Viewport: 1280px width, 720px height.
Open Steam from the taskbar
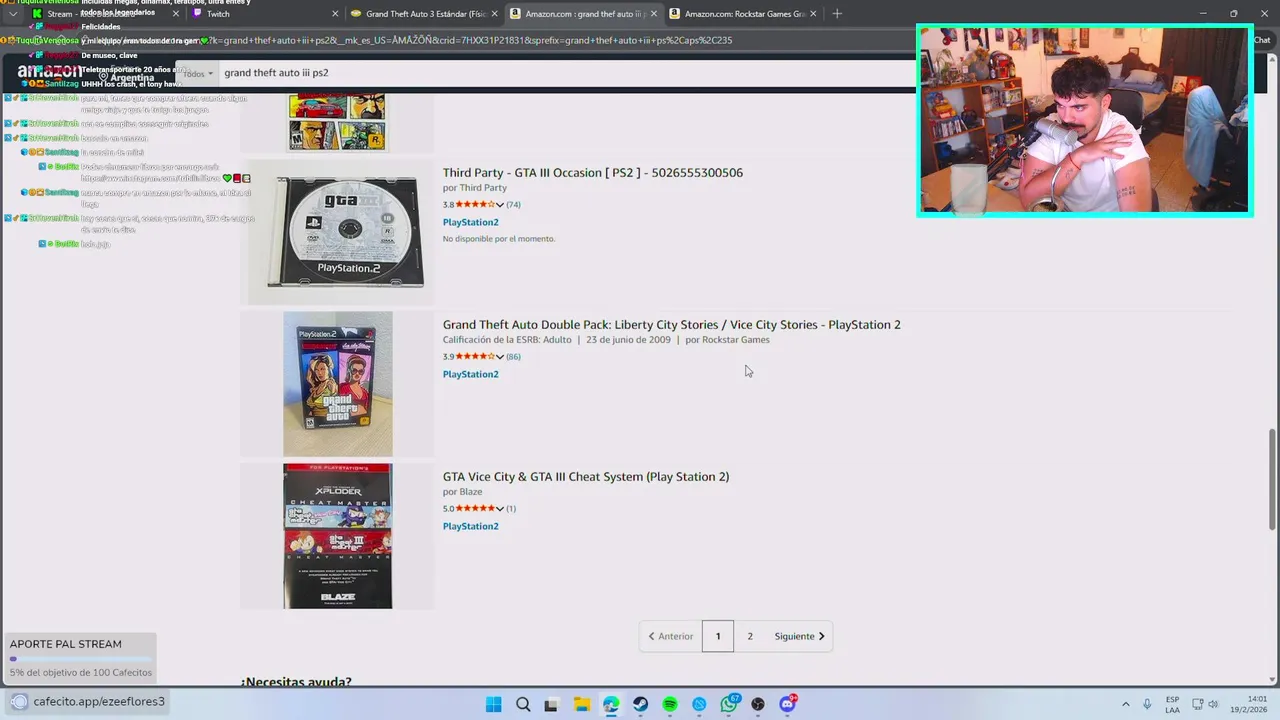click(x=640, y=704)
